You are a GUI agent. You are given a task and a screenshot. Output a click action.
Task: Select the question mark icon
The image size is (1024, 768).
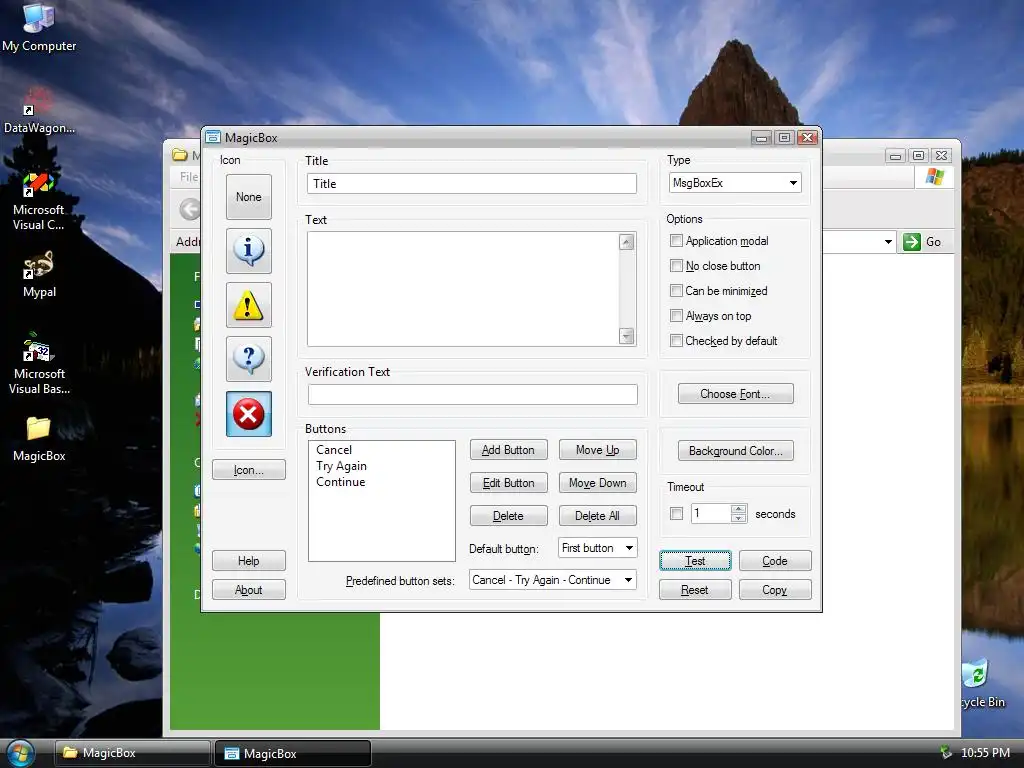tap(248, 359)
